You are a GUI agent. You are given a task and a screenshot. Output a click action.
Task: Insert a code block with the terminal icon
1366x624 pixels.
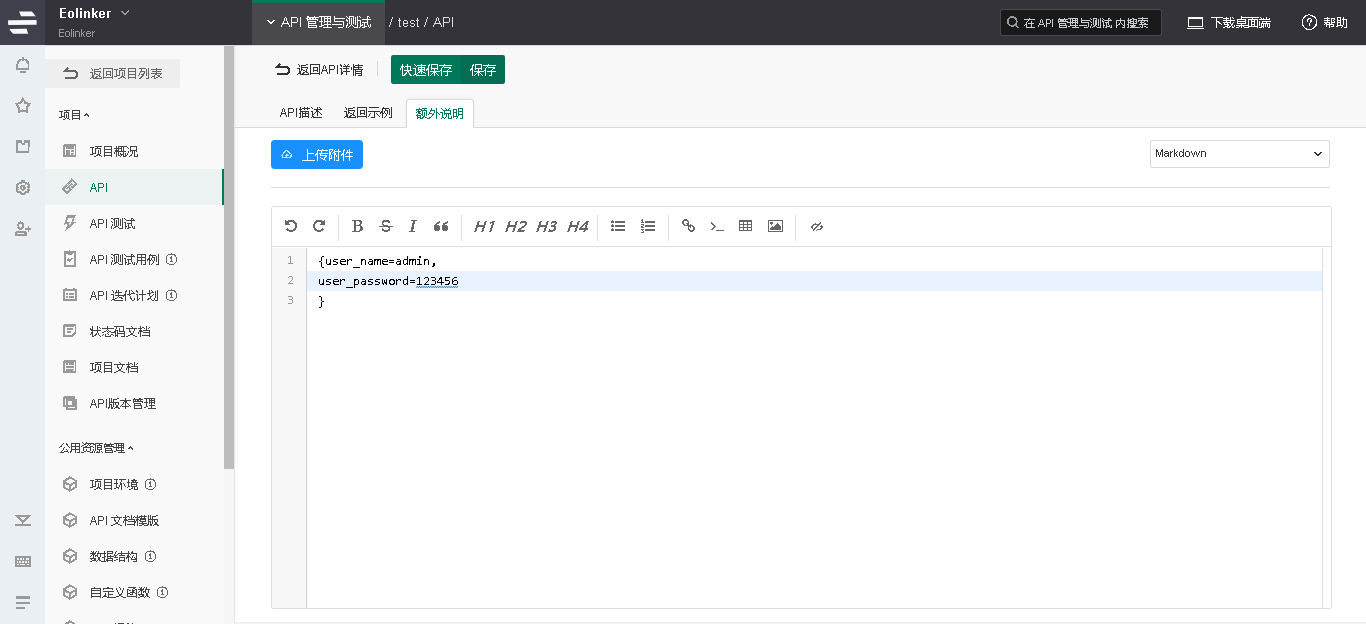tap(717, 226)
